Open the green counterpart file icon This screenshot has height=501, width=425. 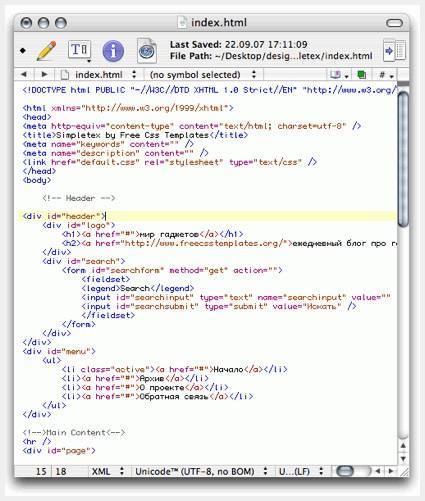pos(361,75)
